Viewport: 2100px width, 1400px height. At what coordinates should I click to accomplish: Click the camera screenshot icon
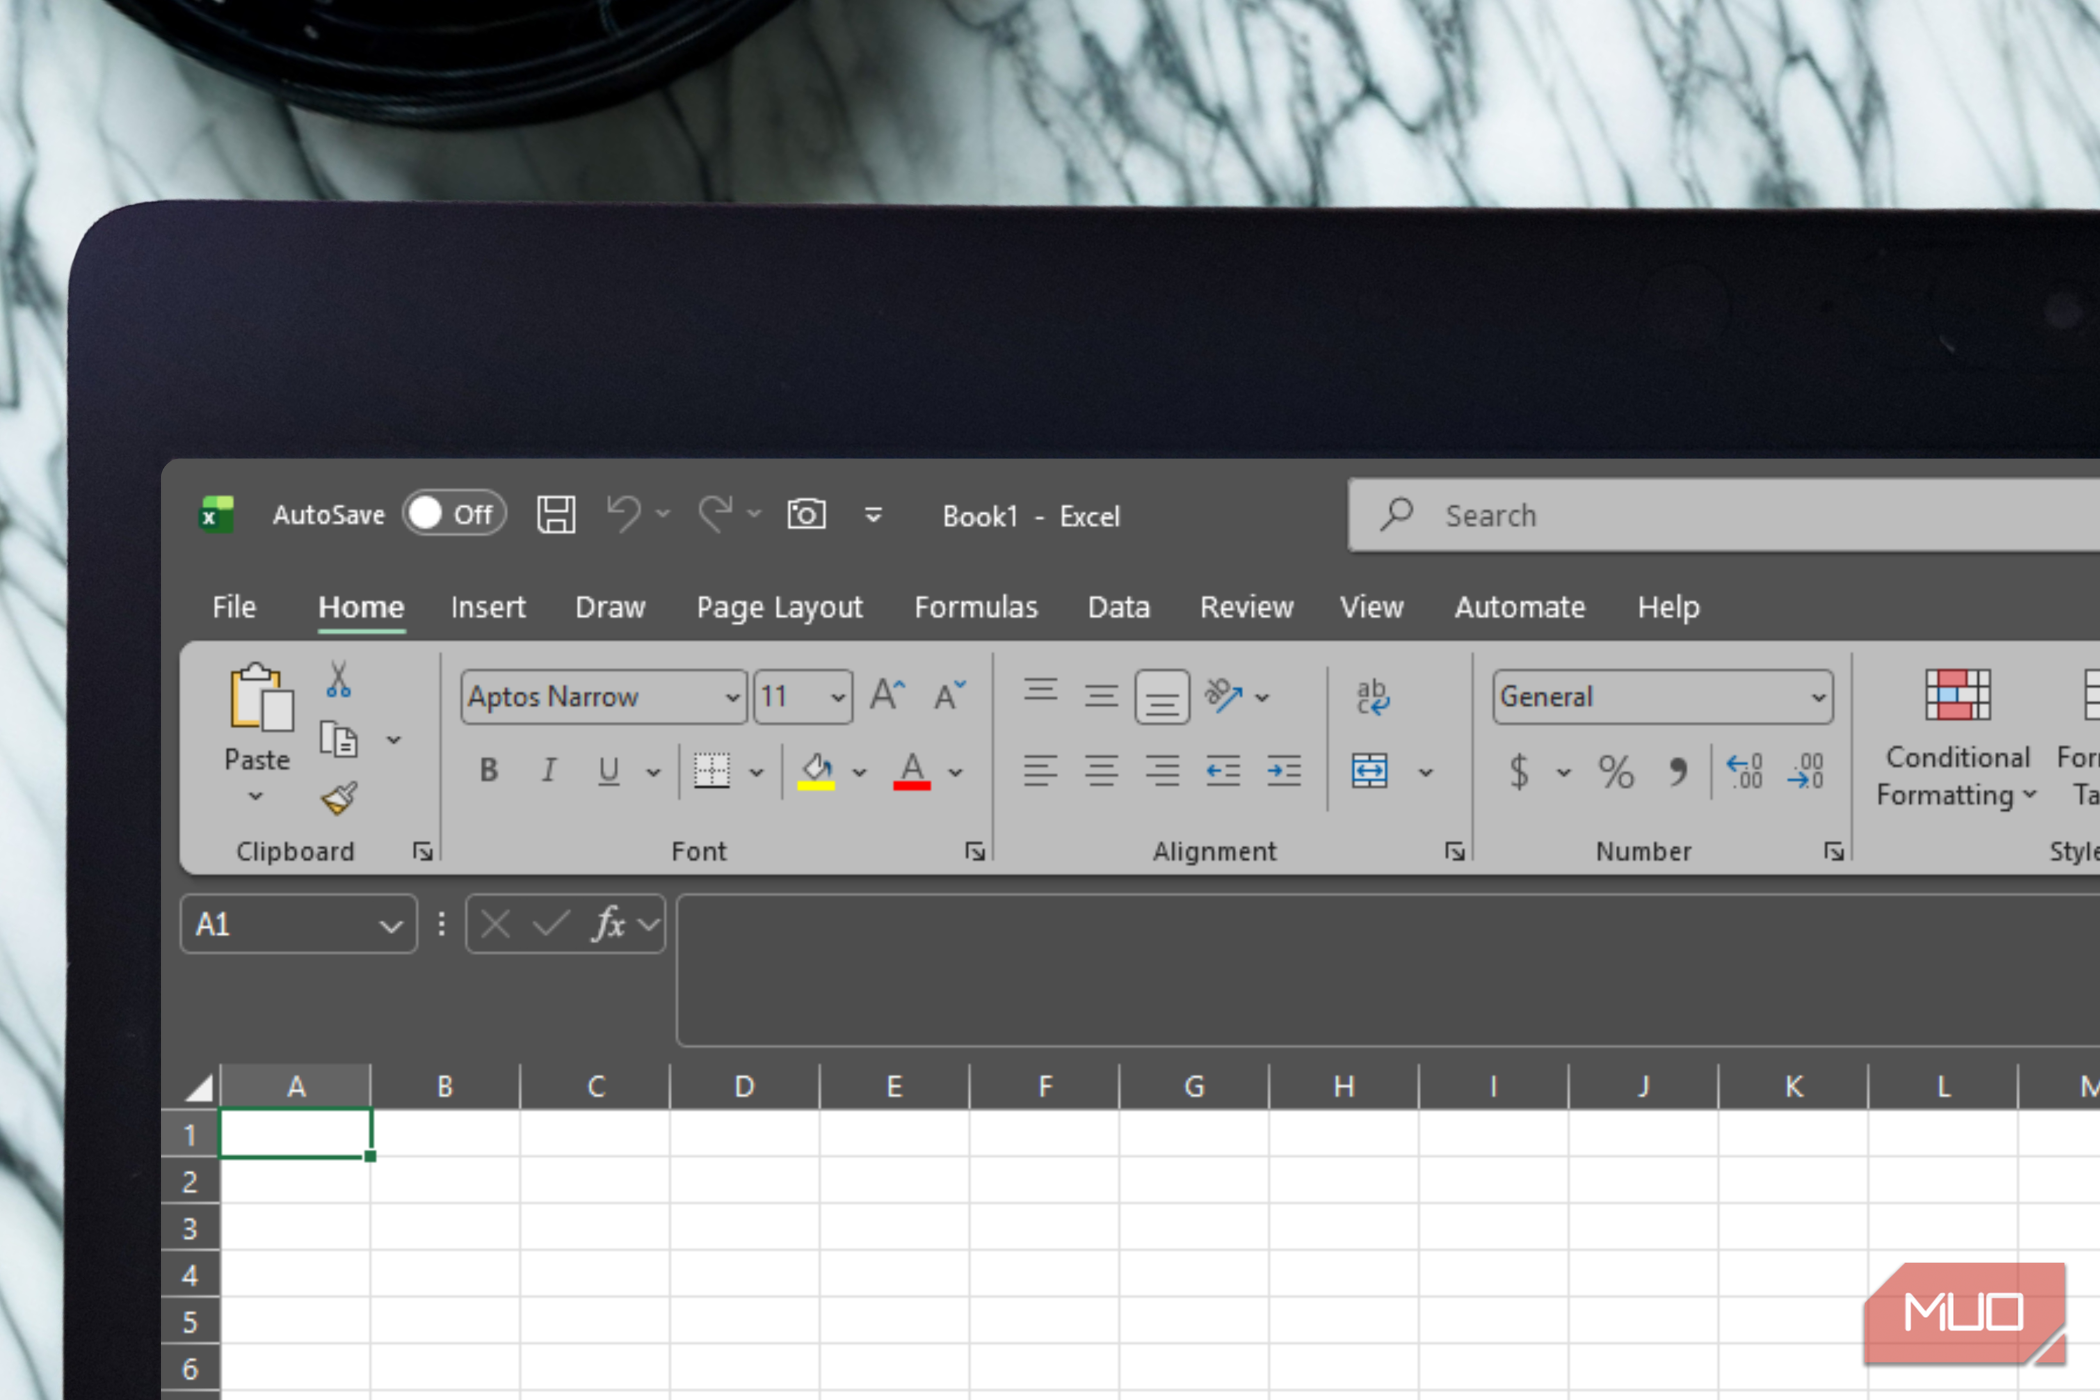pyautogui.click(x=806, y=514)
